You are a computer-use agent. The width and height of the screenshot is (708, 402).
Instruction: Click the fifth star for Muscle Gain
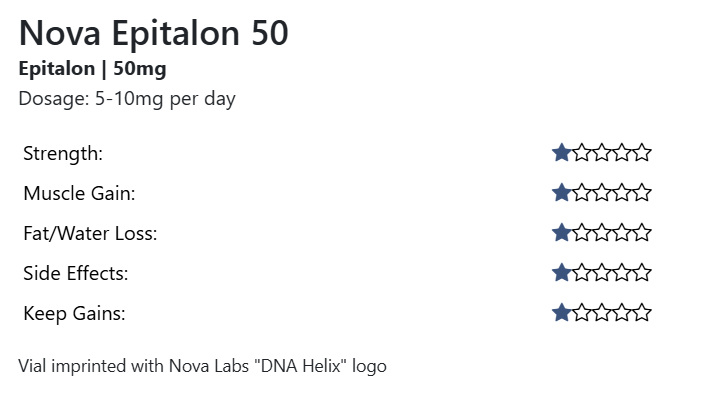pos(642,193)
